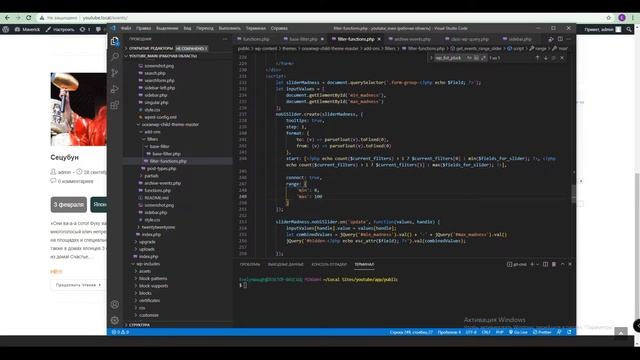Open the Explorer view in the activity bar

[x=115, y=41]
